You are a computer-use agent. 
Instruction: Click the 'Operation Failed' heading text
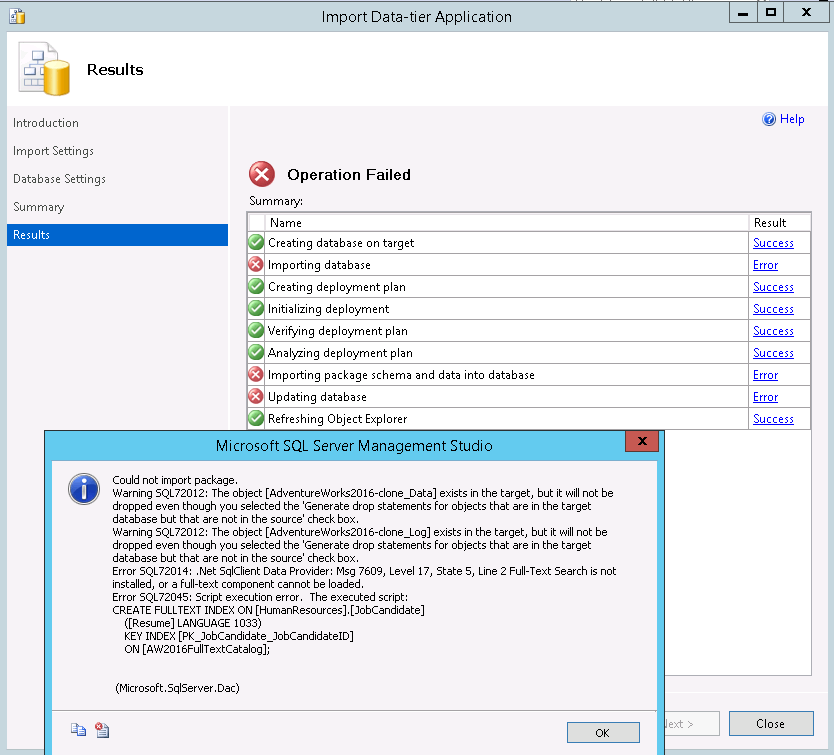(x=349, y=175)
